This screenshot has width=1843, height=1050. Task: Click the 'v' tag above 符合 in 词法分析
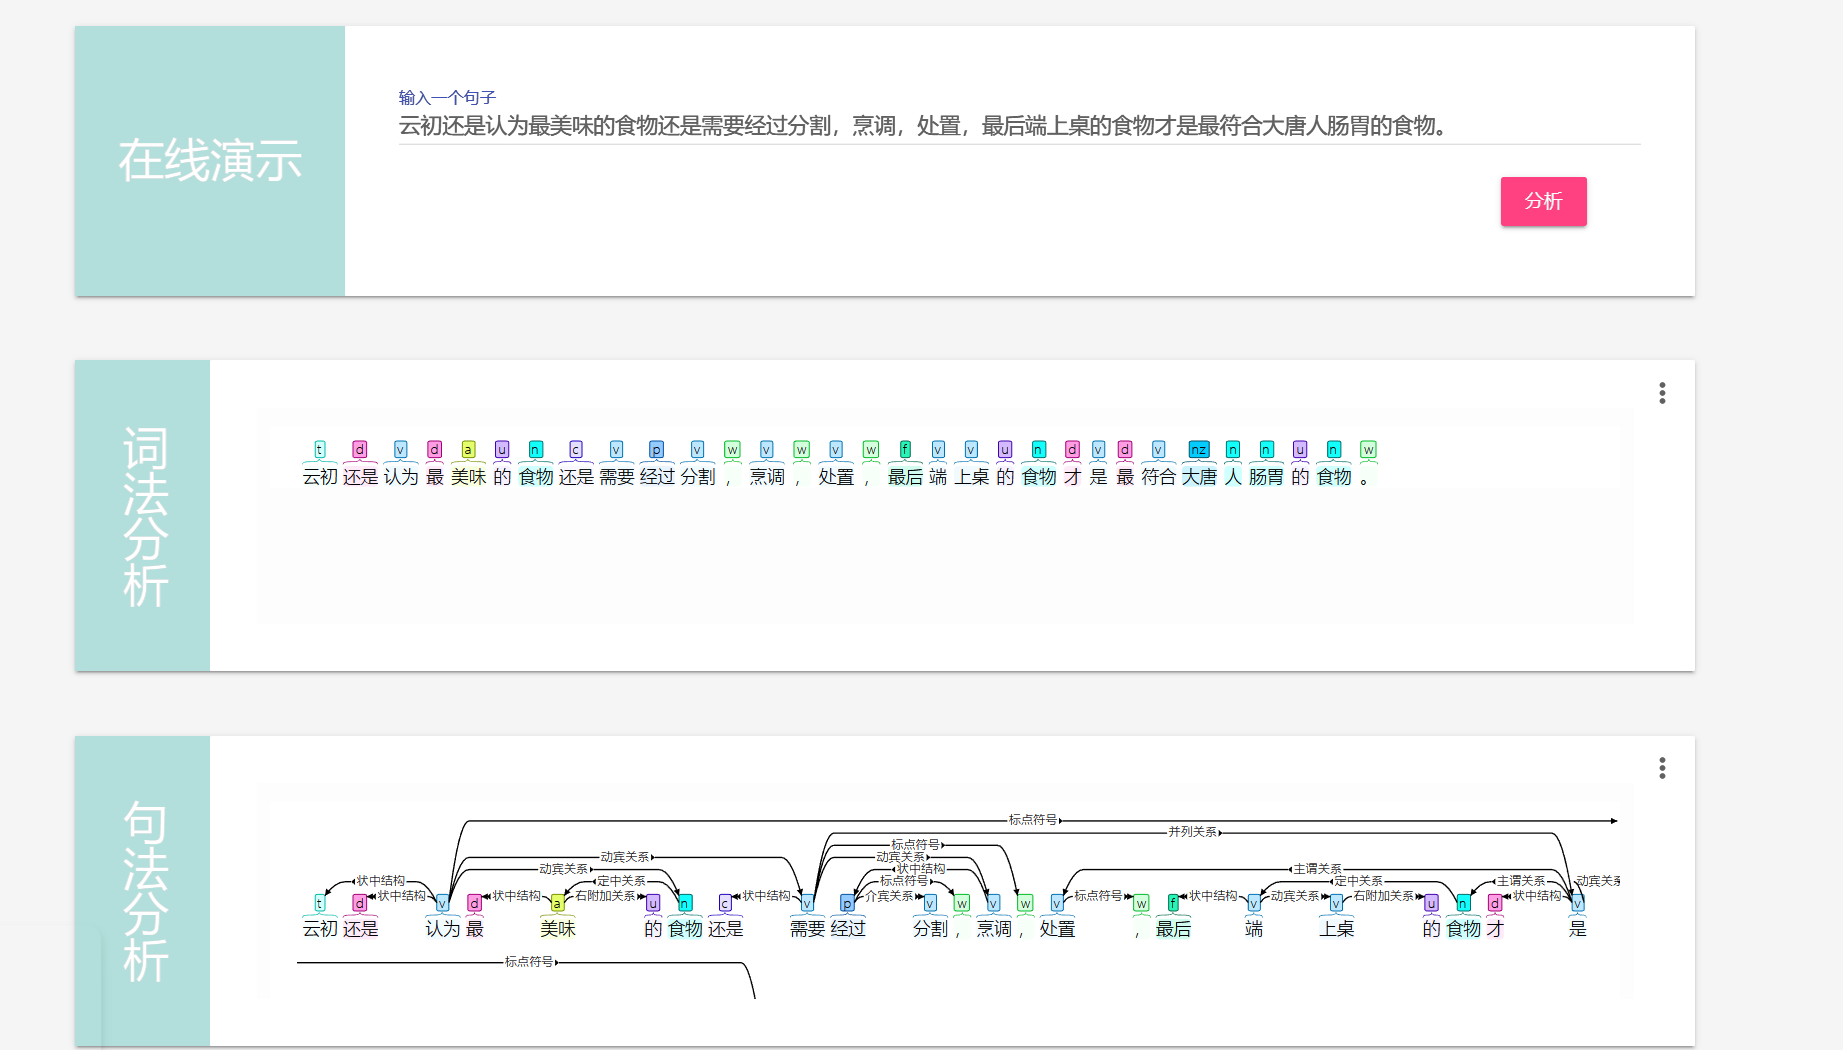pos(1158,450)
